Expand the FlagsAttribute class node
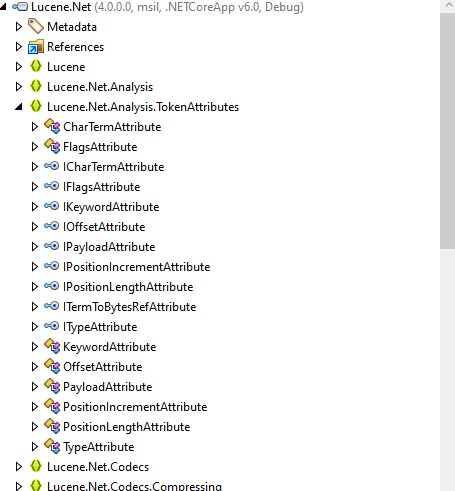The width and height of the screenshot is (455, 491). click(35, 147)
